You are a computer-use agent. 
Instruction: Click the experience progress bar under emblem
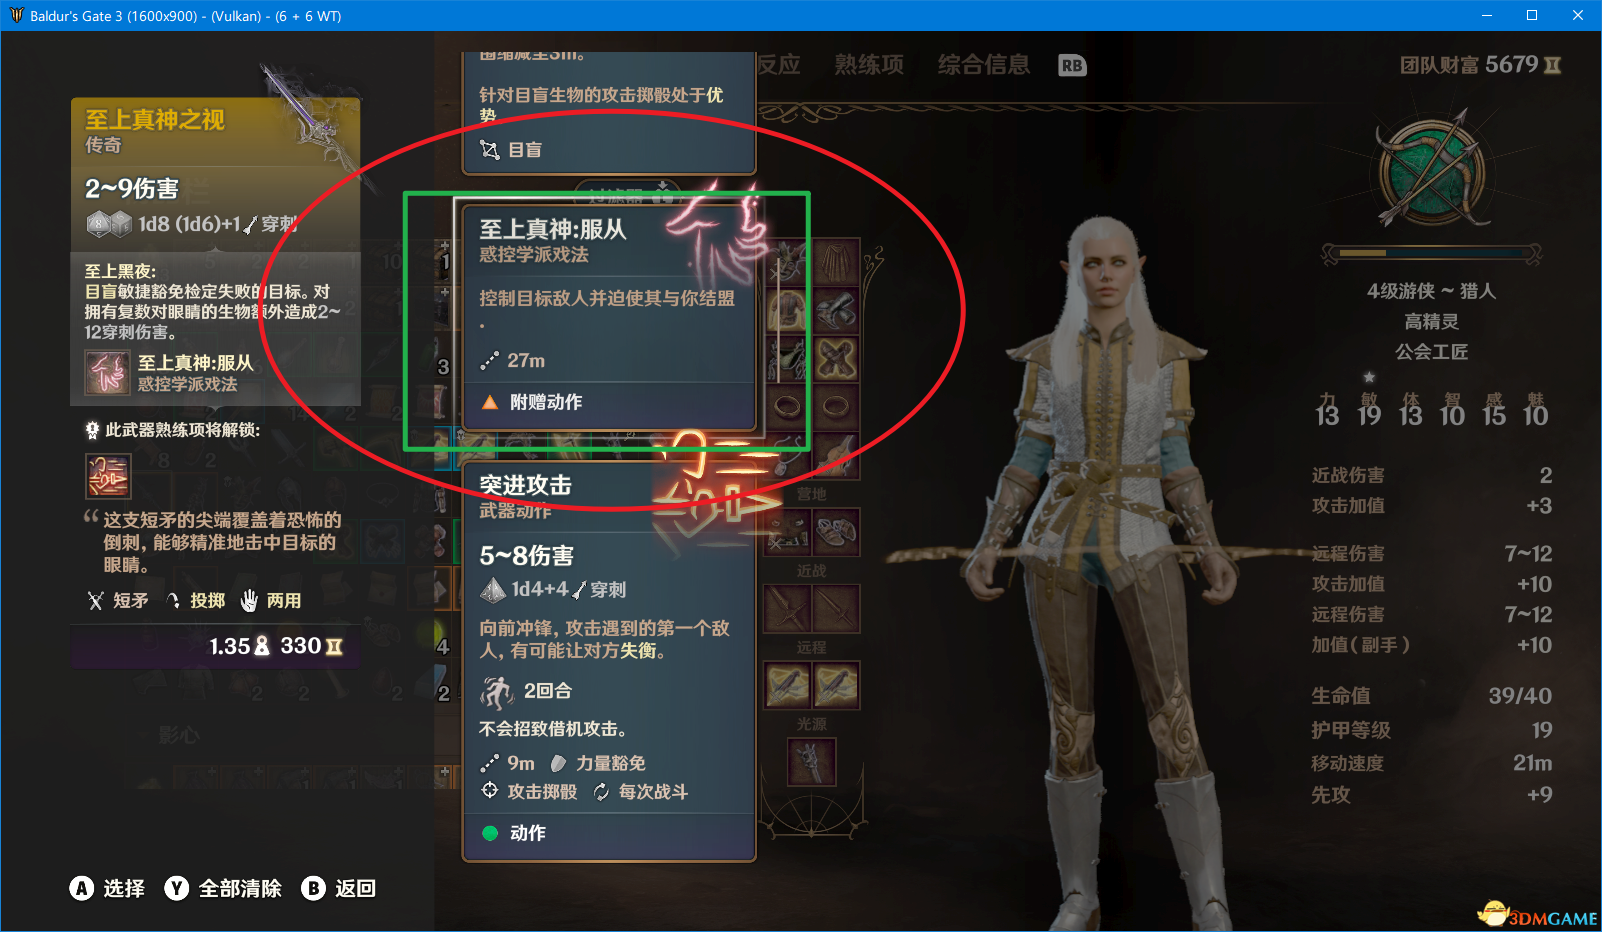point(1431,253)
